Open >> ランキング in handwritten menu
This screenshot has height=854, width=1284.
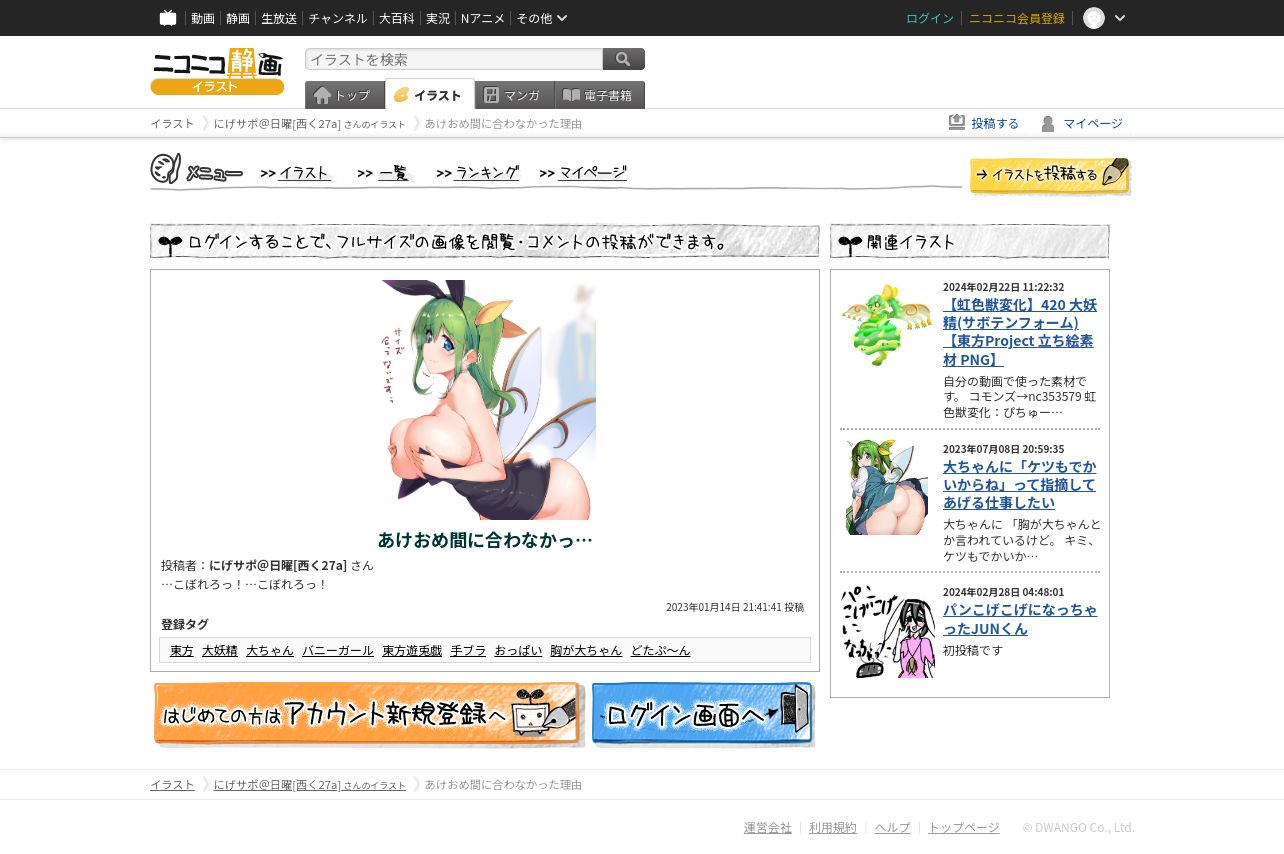[x=478, y=172]
